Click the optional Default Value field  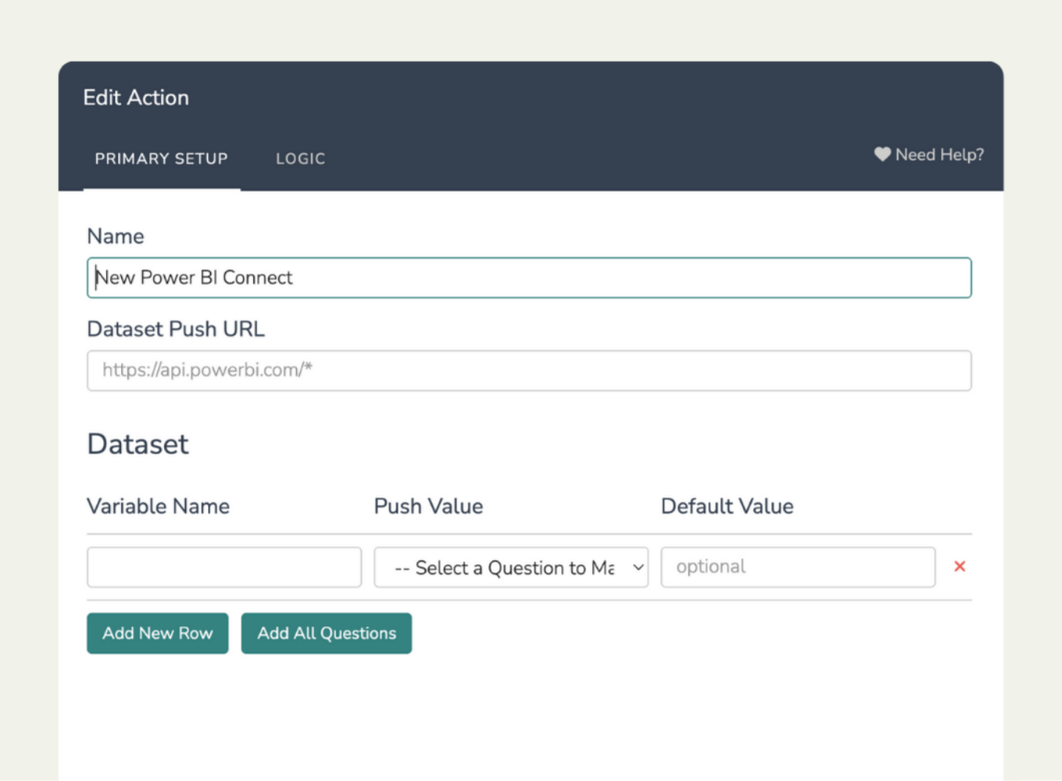[x=797, y=567]
